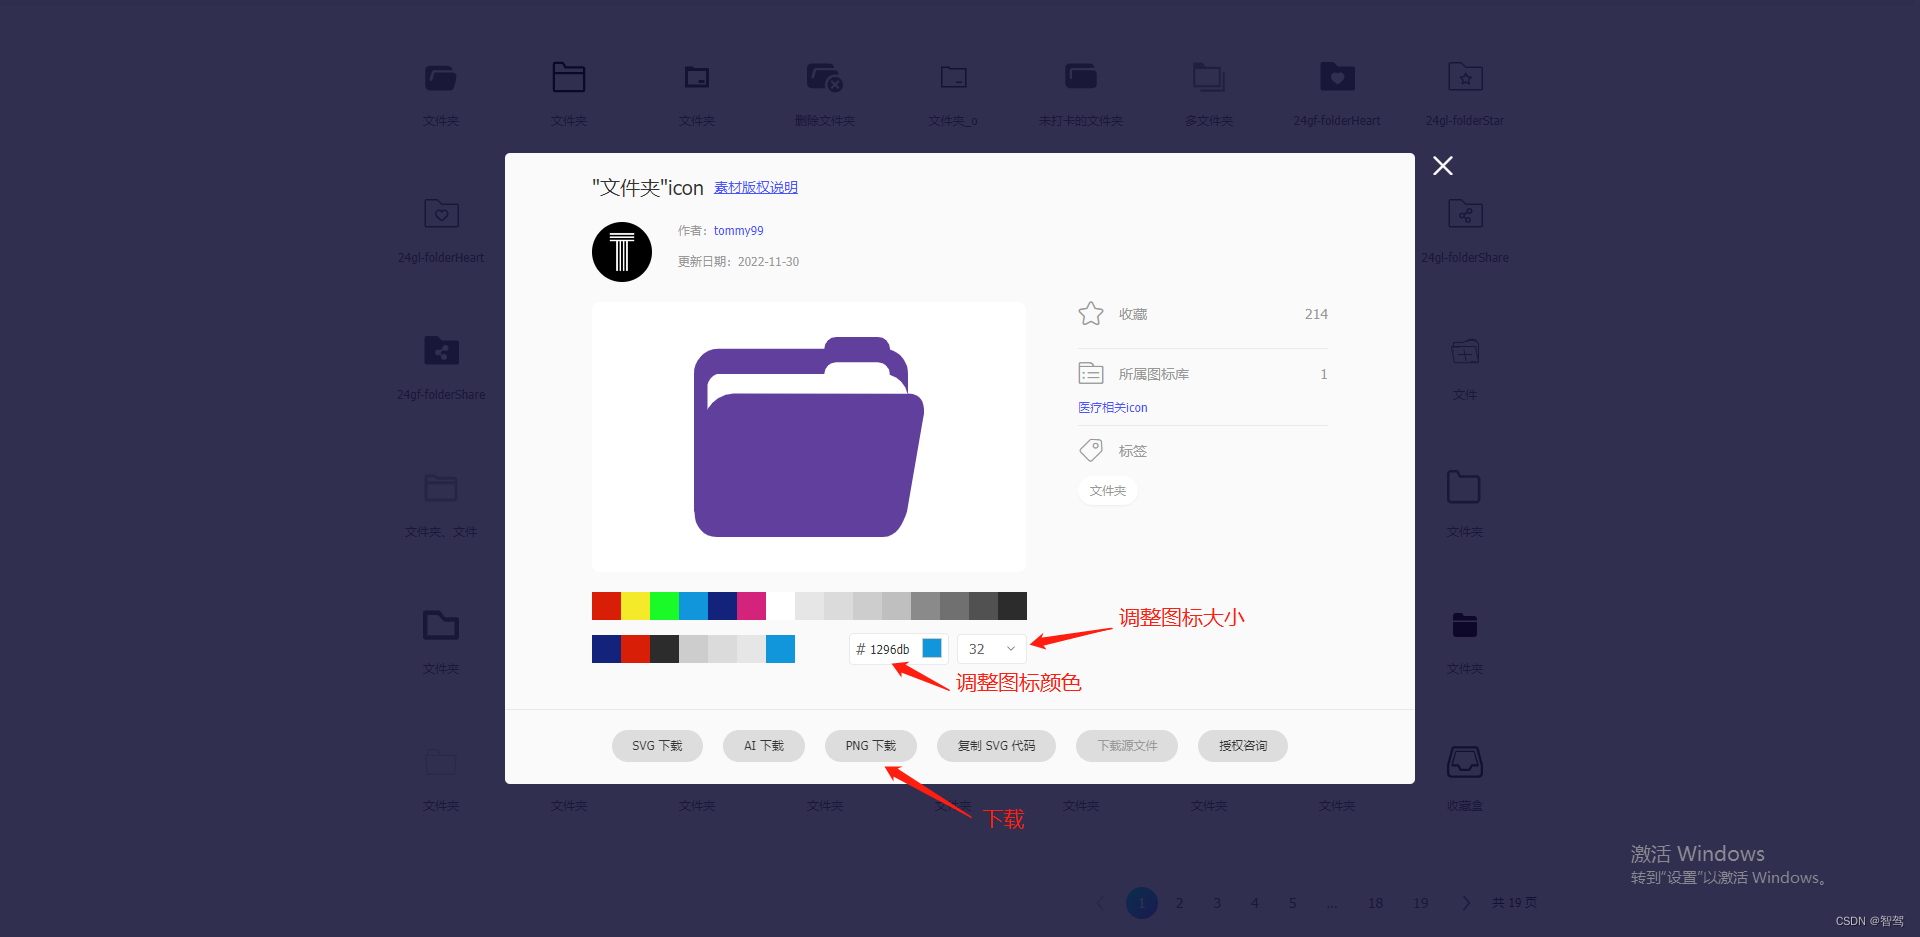Click the tag icon beside 标签

[1091, 450]
